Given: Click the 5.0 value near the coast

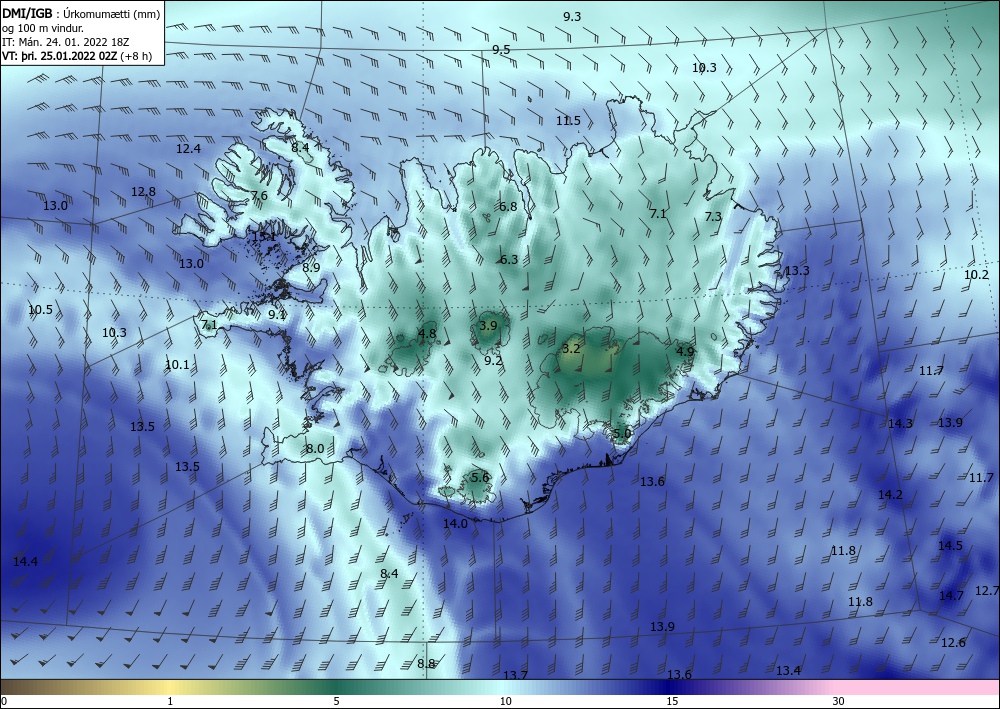Looking at the screenshot, I should (622, 434).
